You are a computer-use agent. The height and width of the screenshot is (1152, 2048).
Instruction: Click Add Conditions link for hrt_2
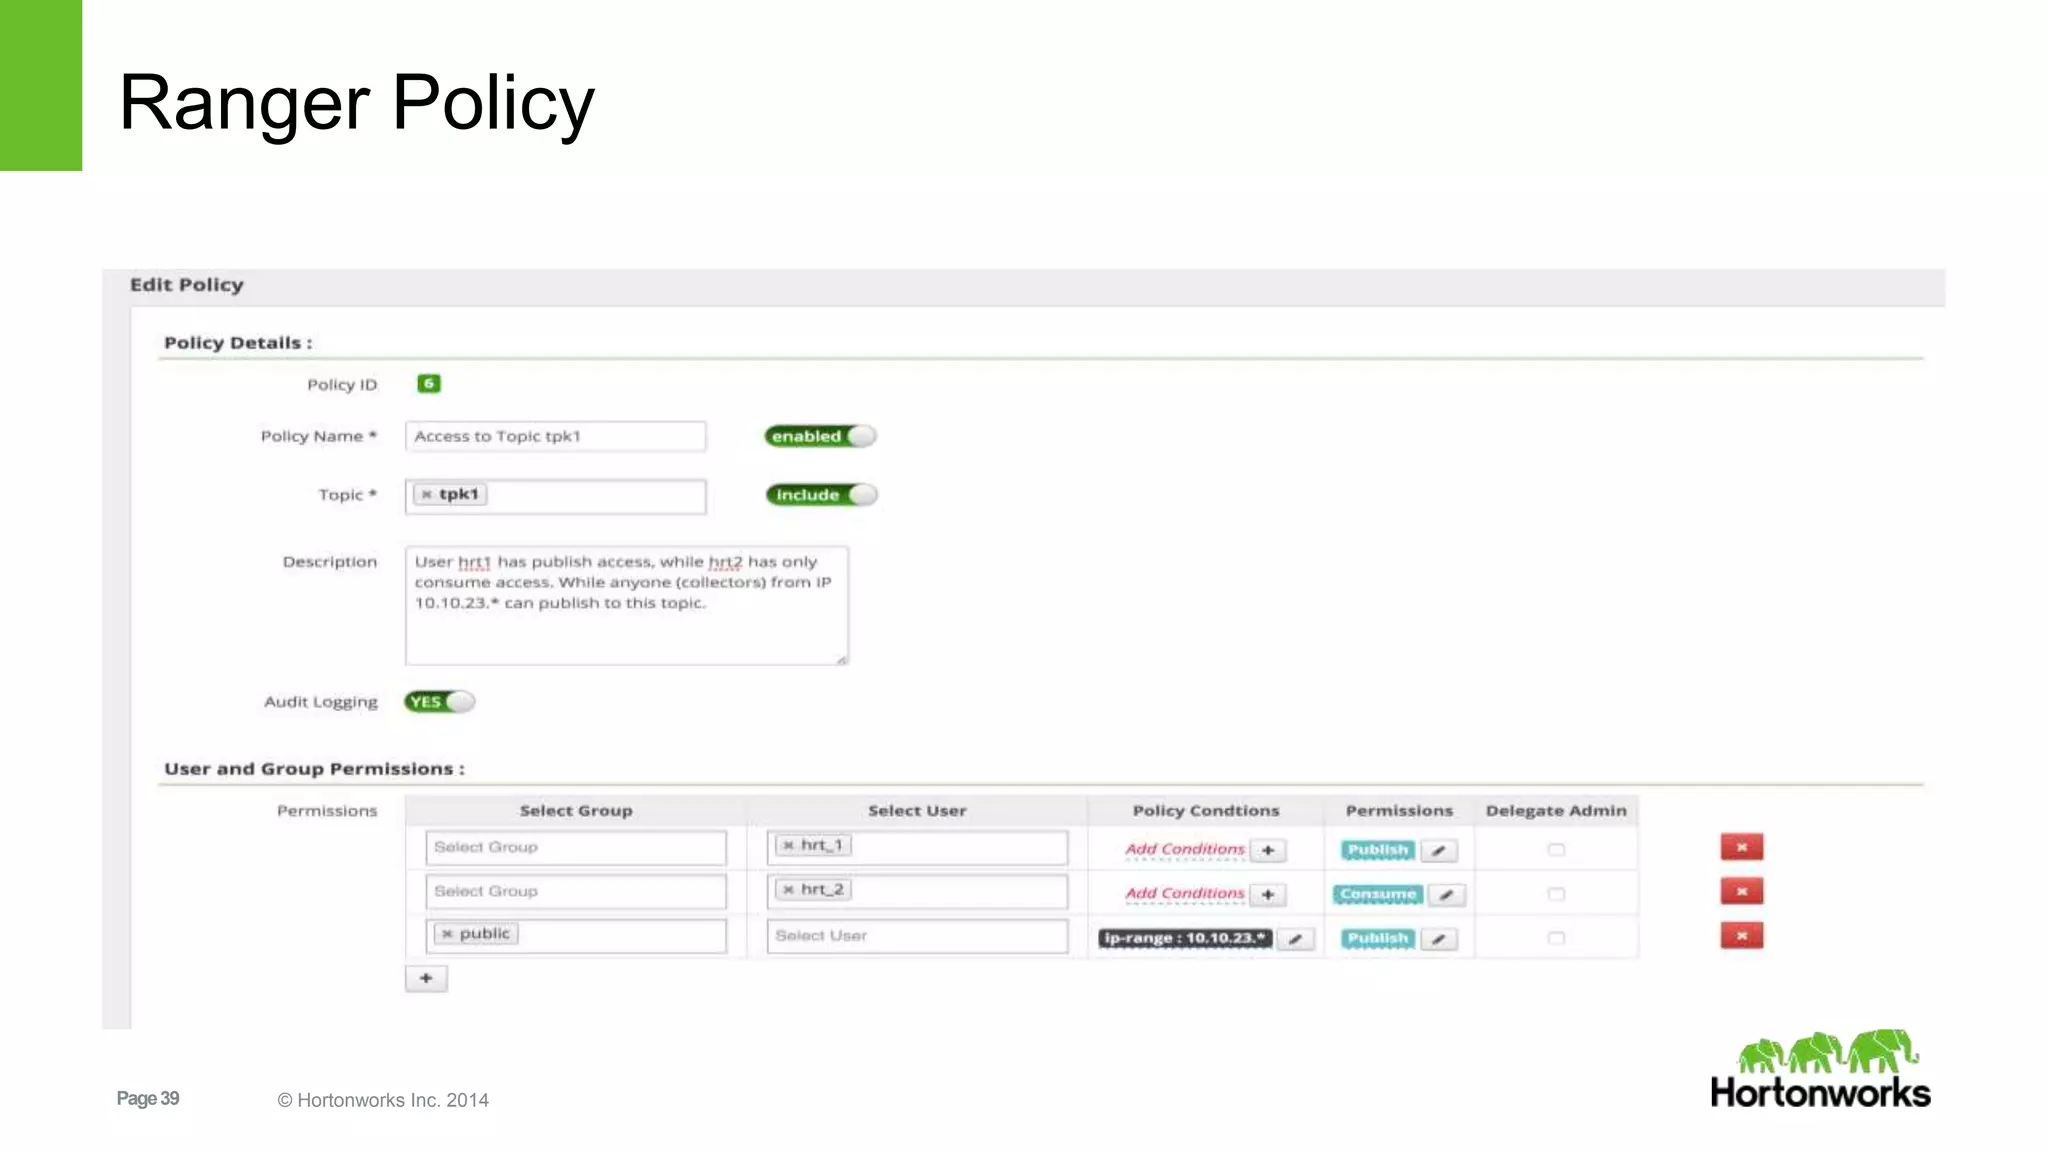[x=1185, y=893]
